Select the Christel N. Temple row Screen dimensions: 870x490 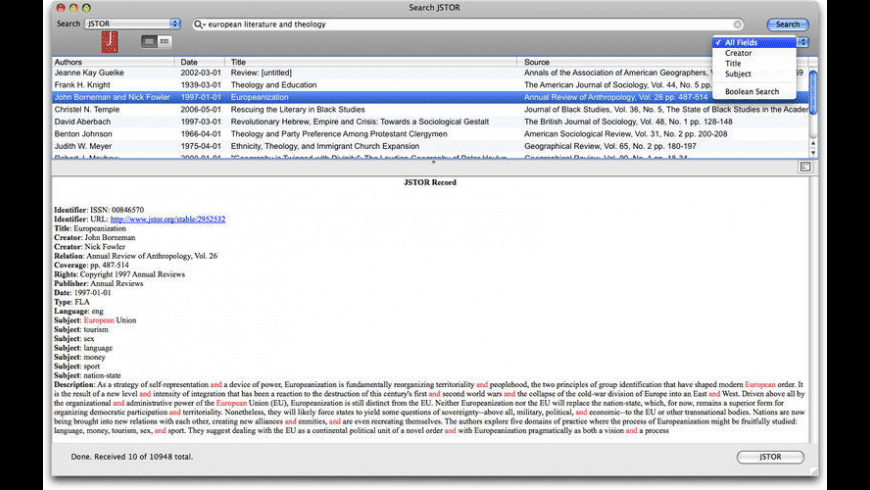(431, 109)
